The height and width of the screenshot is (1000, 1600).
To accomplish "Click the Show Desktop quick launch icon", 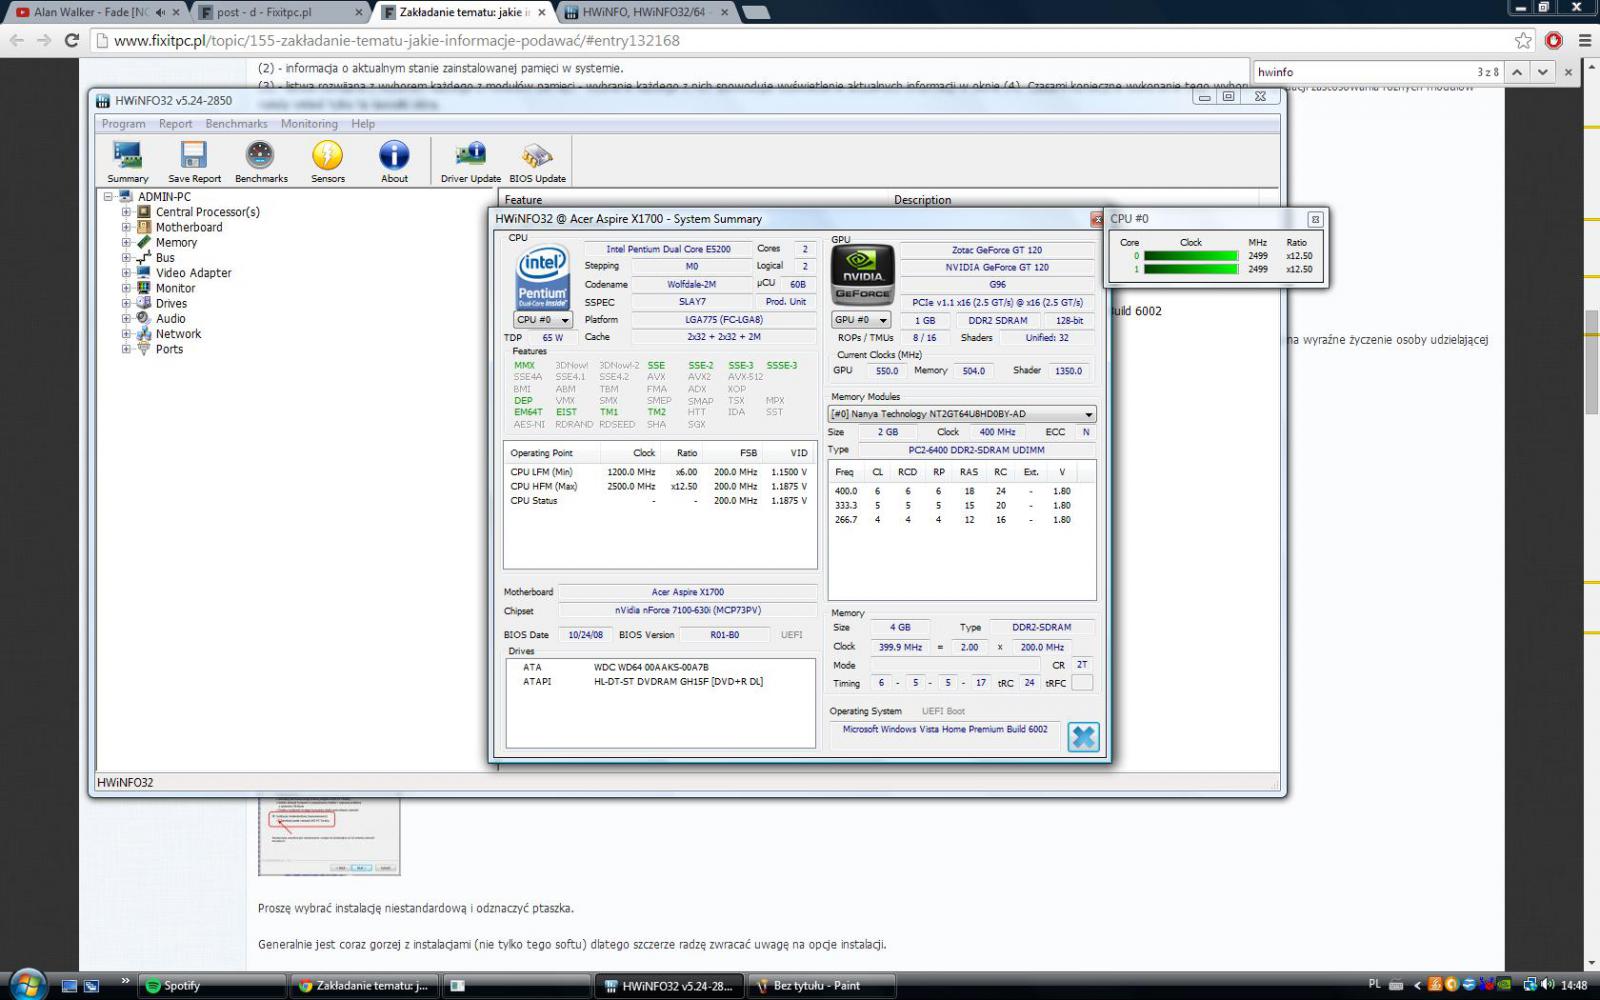I will click(69, 986).
